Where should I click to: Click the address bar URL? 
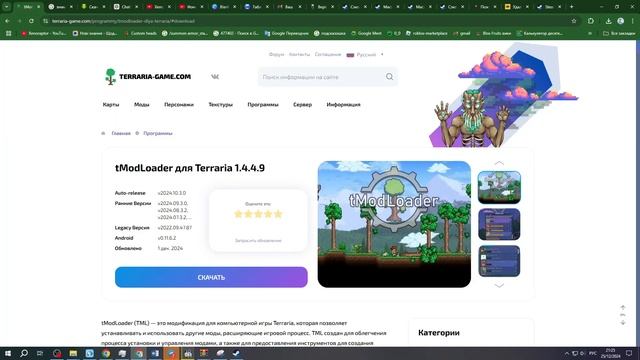123,21
